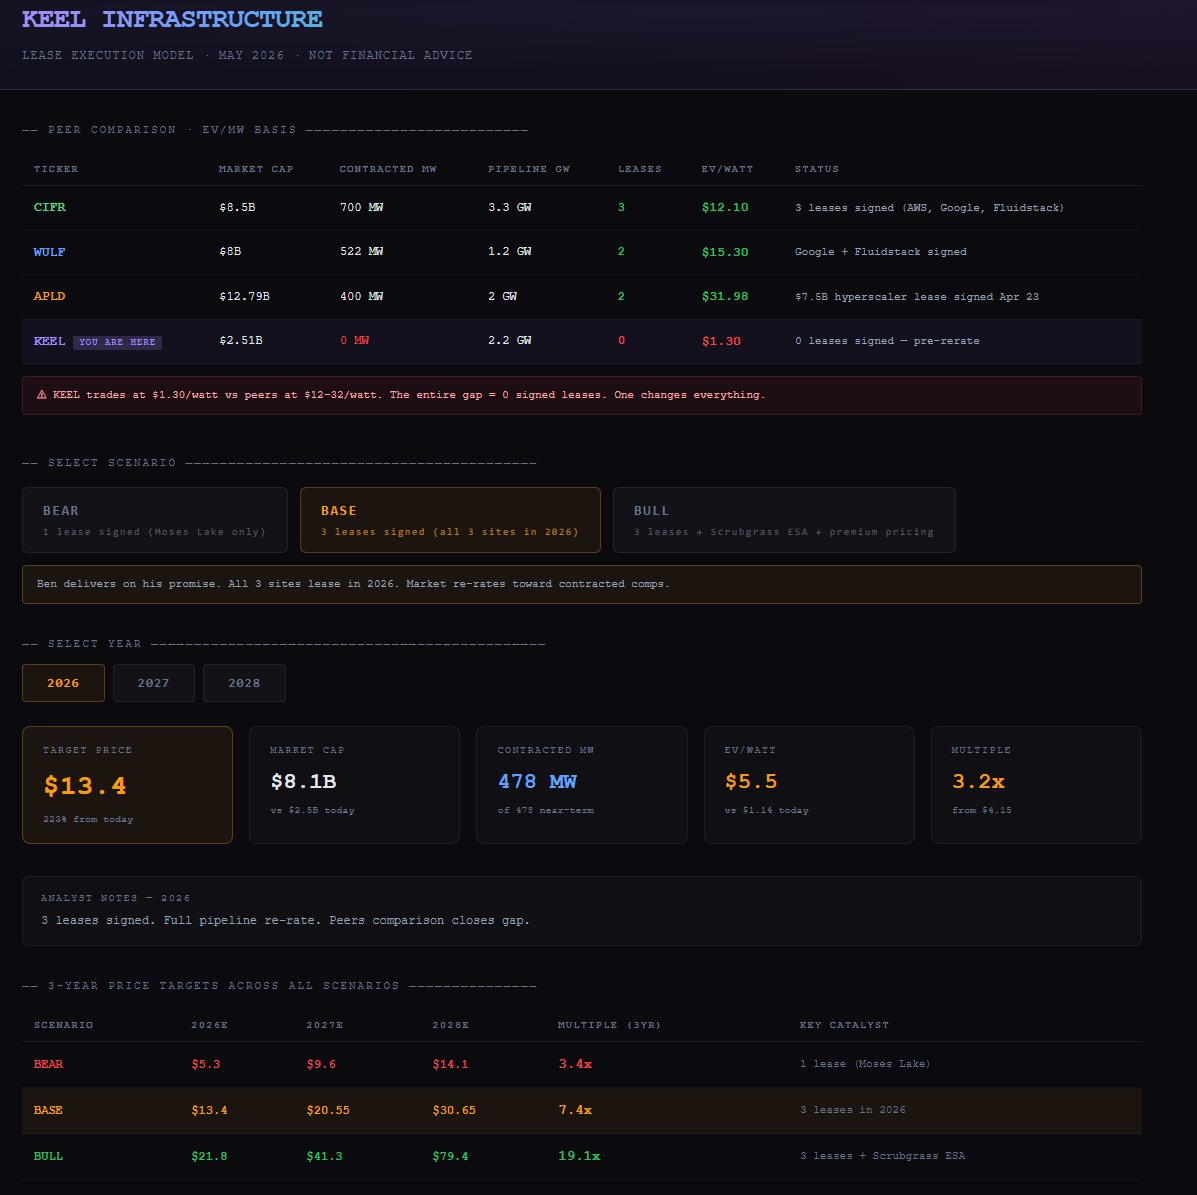Click the STATUS column header
Screen dimensions: 1197x1195
click(x=817, y=169)
